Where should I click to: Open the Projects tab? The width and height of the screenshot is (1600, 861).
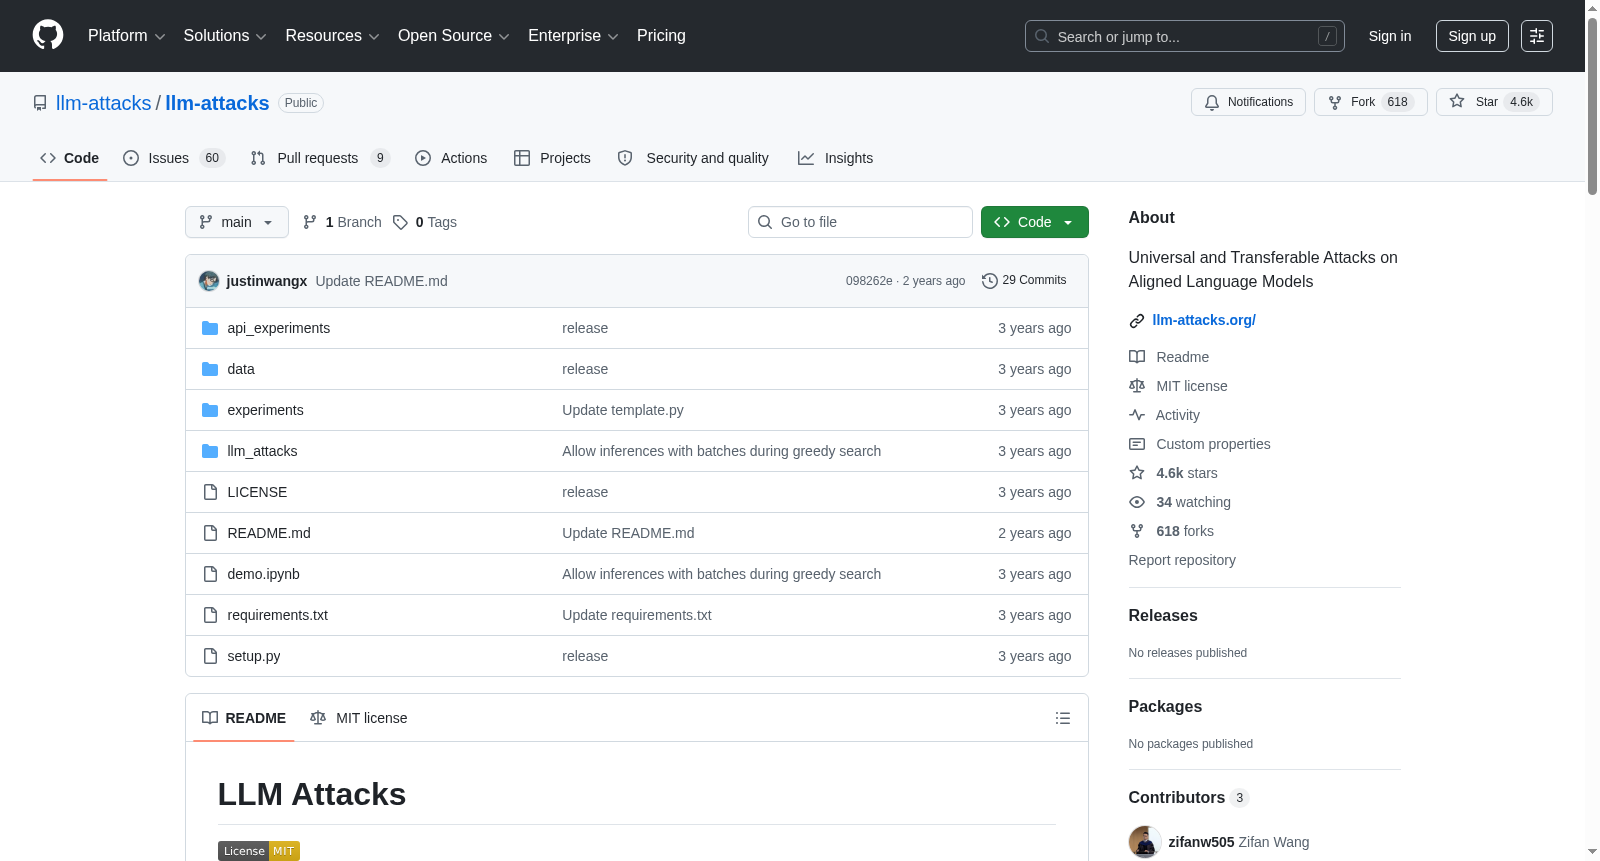552,158
